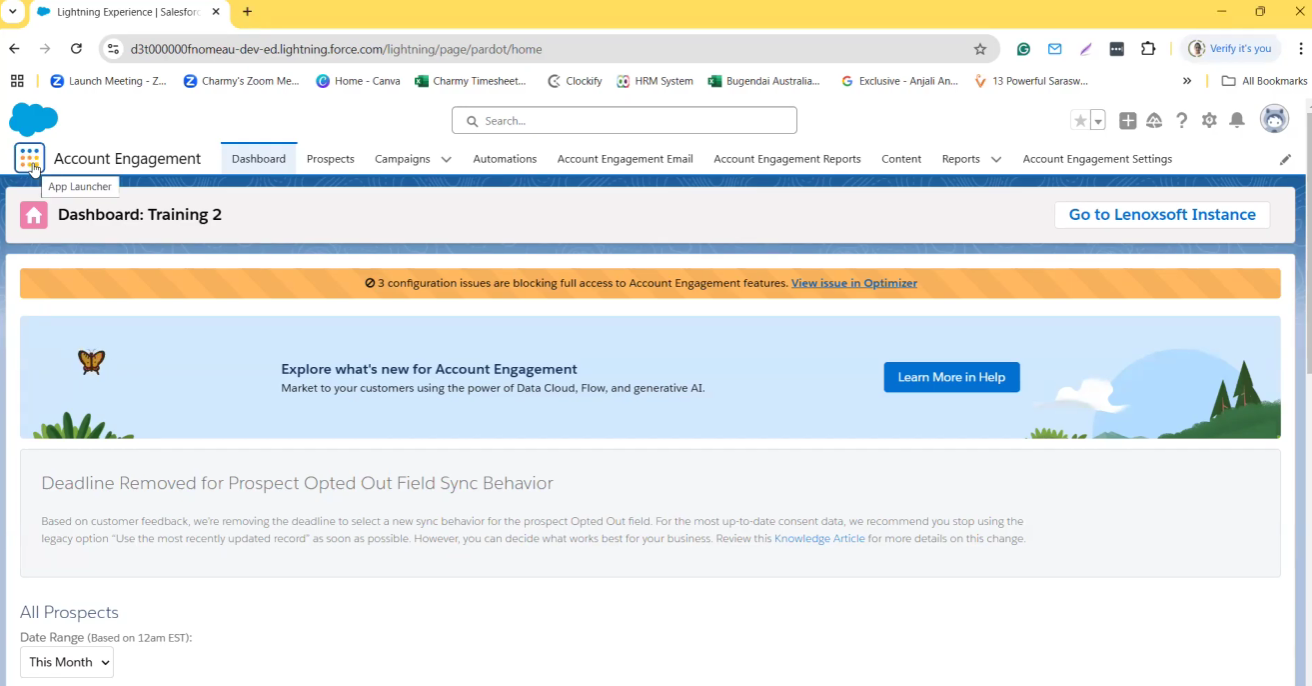
Task: Click the Verify it's you profile button
Action: pyautogui.click(x=1230, y=49)
